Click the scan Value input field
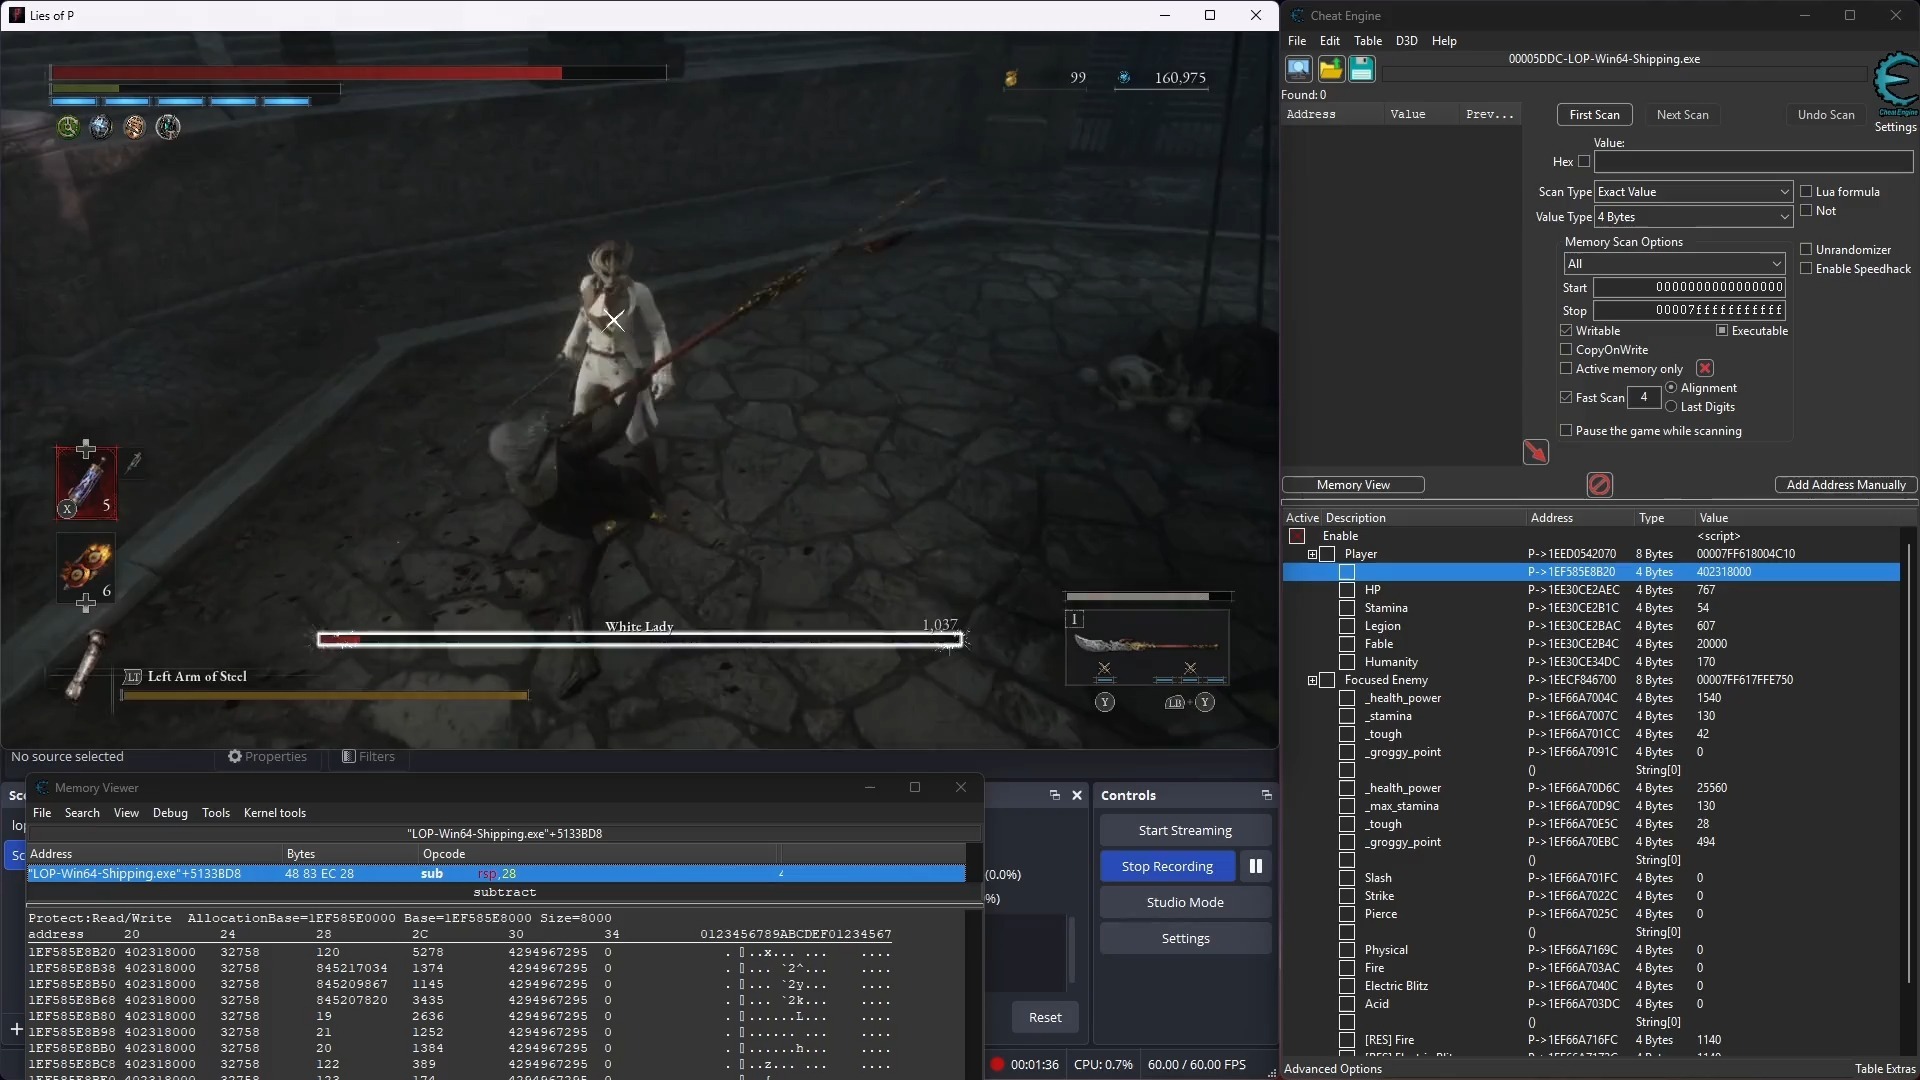The width and height of the screenshot is (1920, 1080). pos(1753,162)
